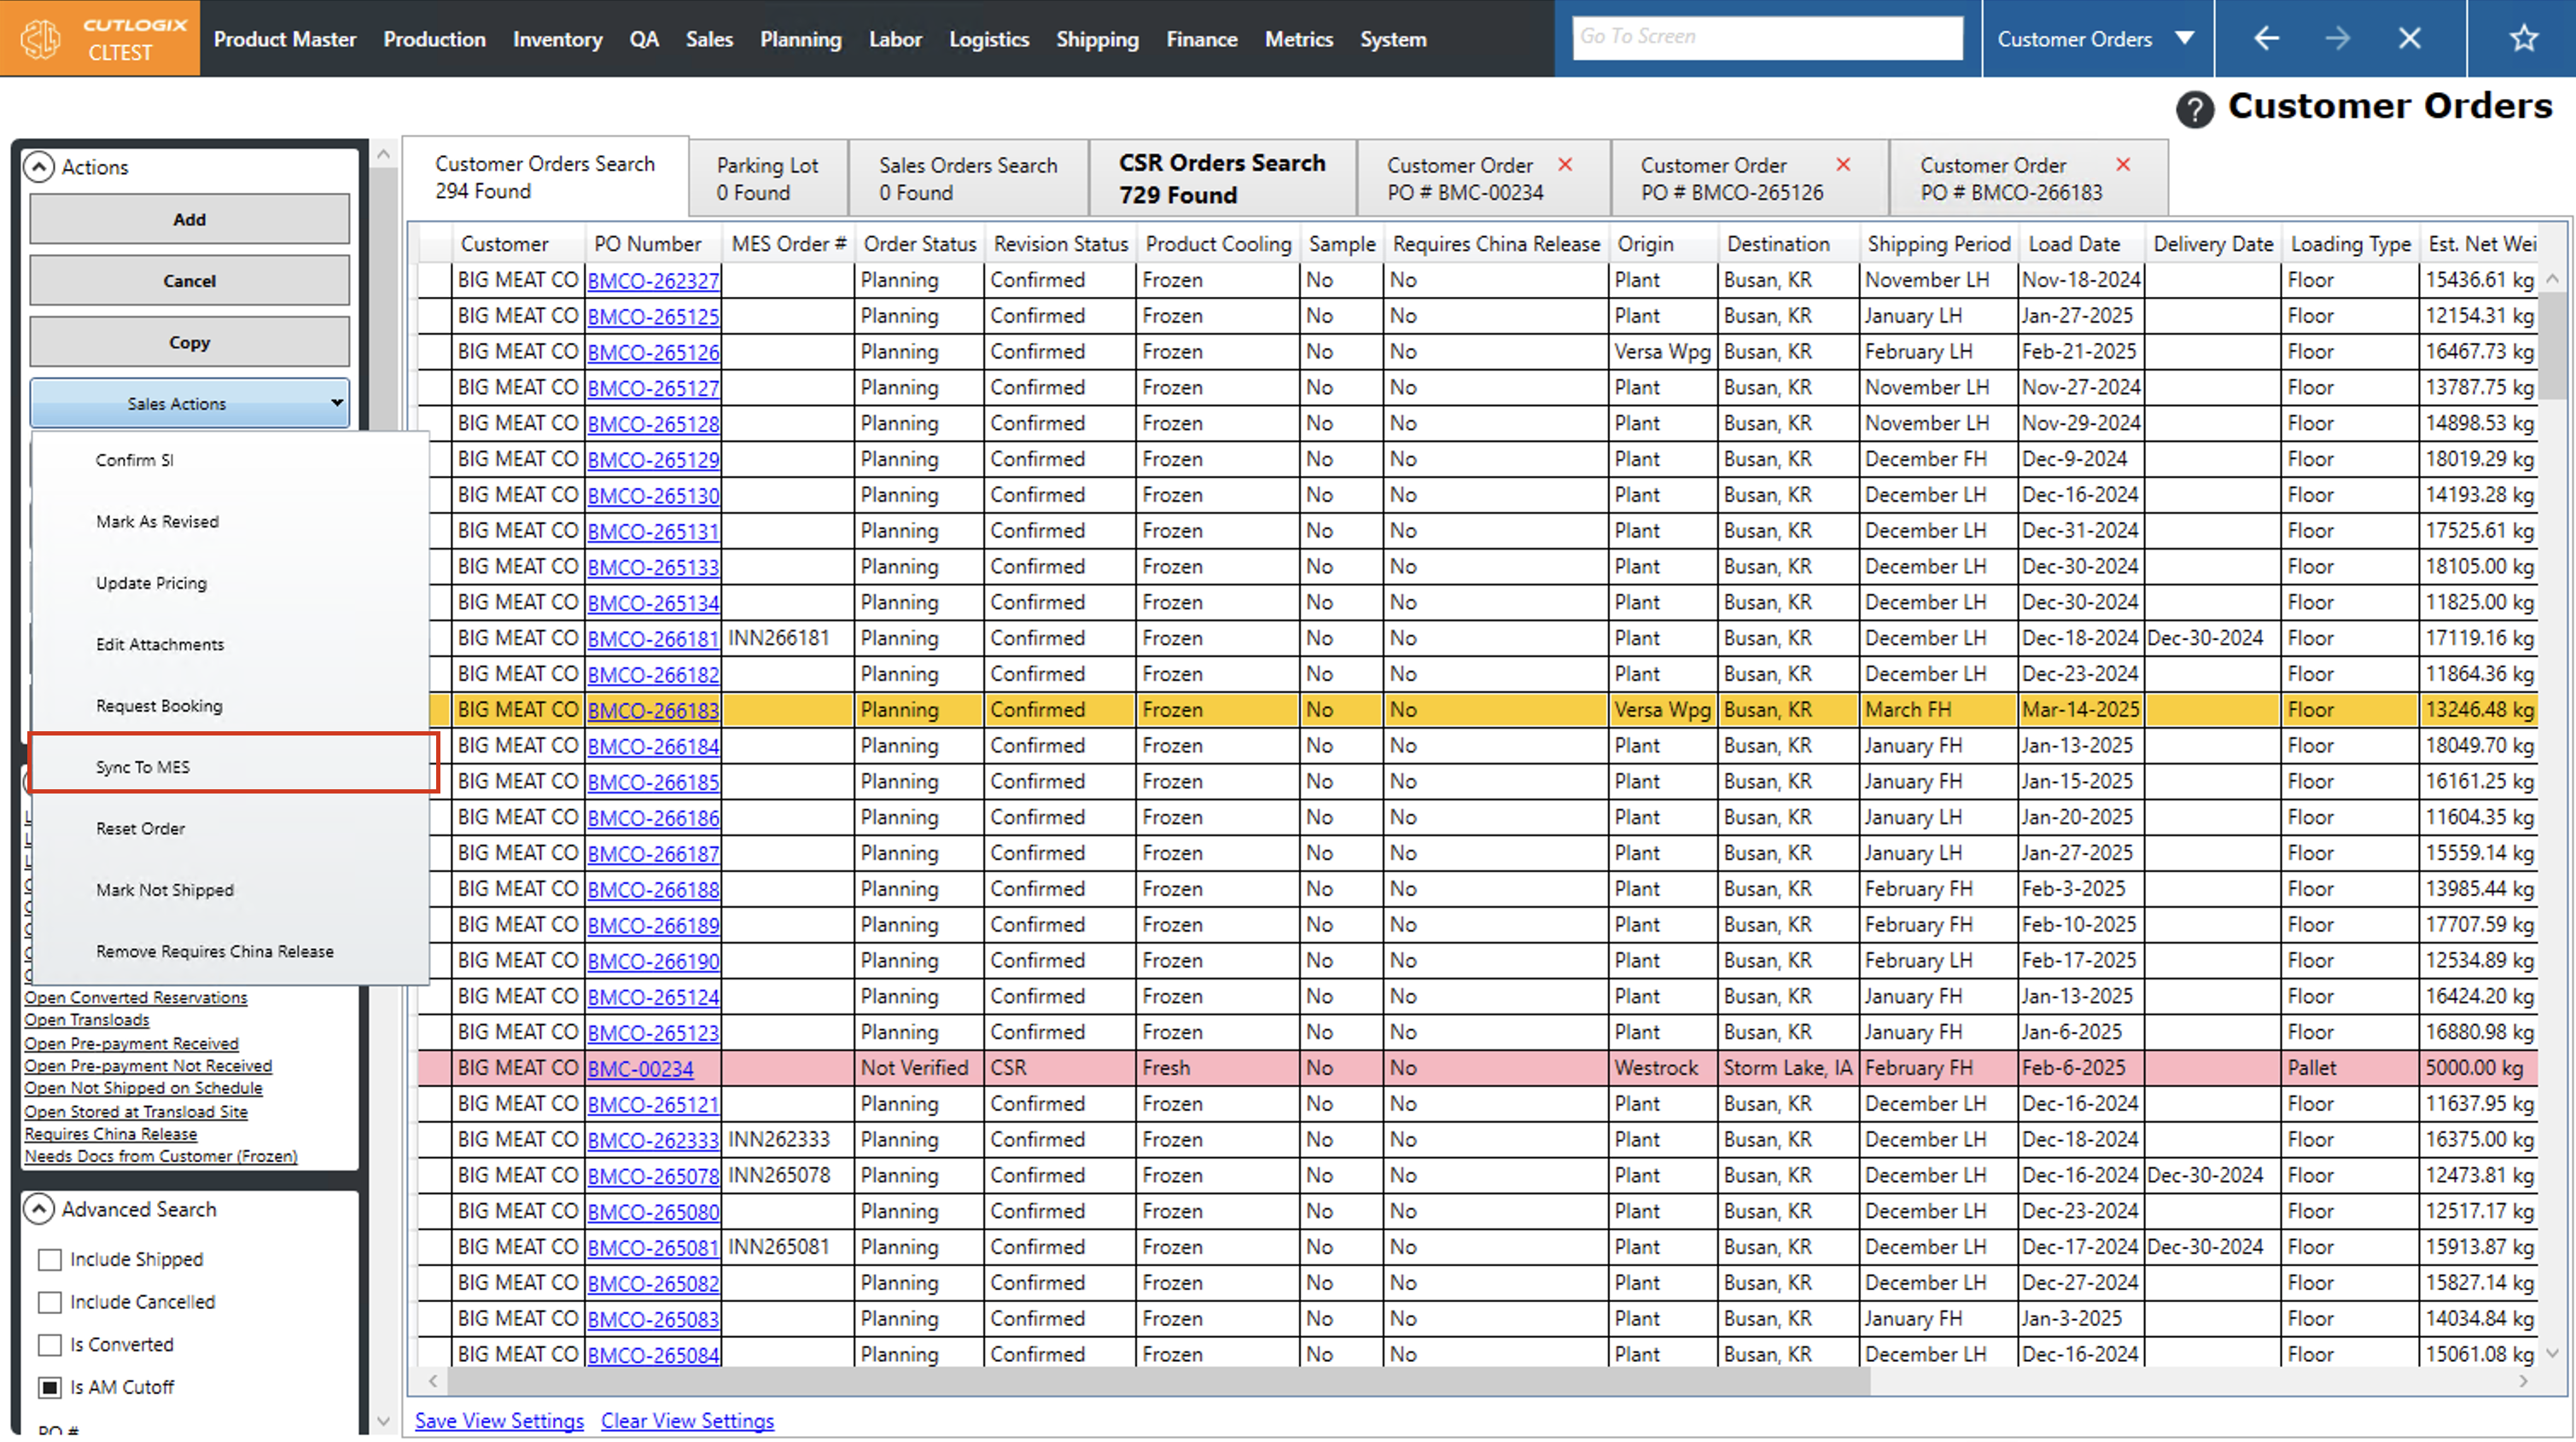Click the forward arrow navigation icon
This screenshot has height=1442, width=2576.
pos(2337,39)
